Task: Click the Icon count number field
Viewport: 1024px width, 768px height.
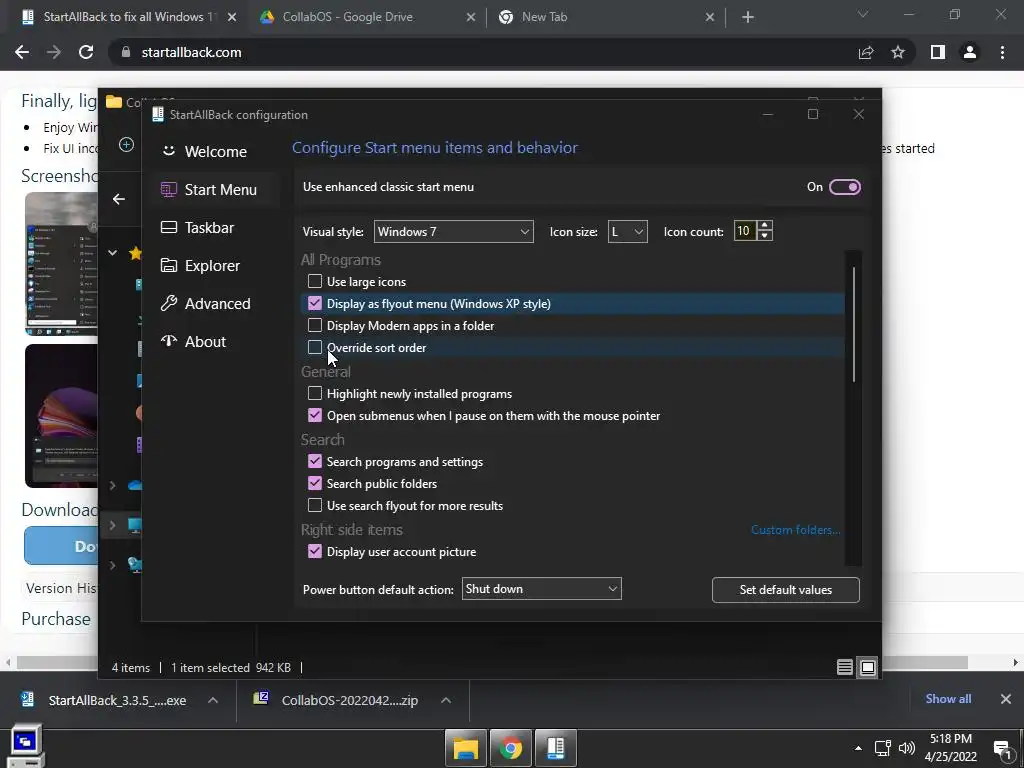Action: point(745,231)
